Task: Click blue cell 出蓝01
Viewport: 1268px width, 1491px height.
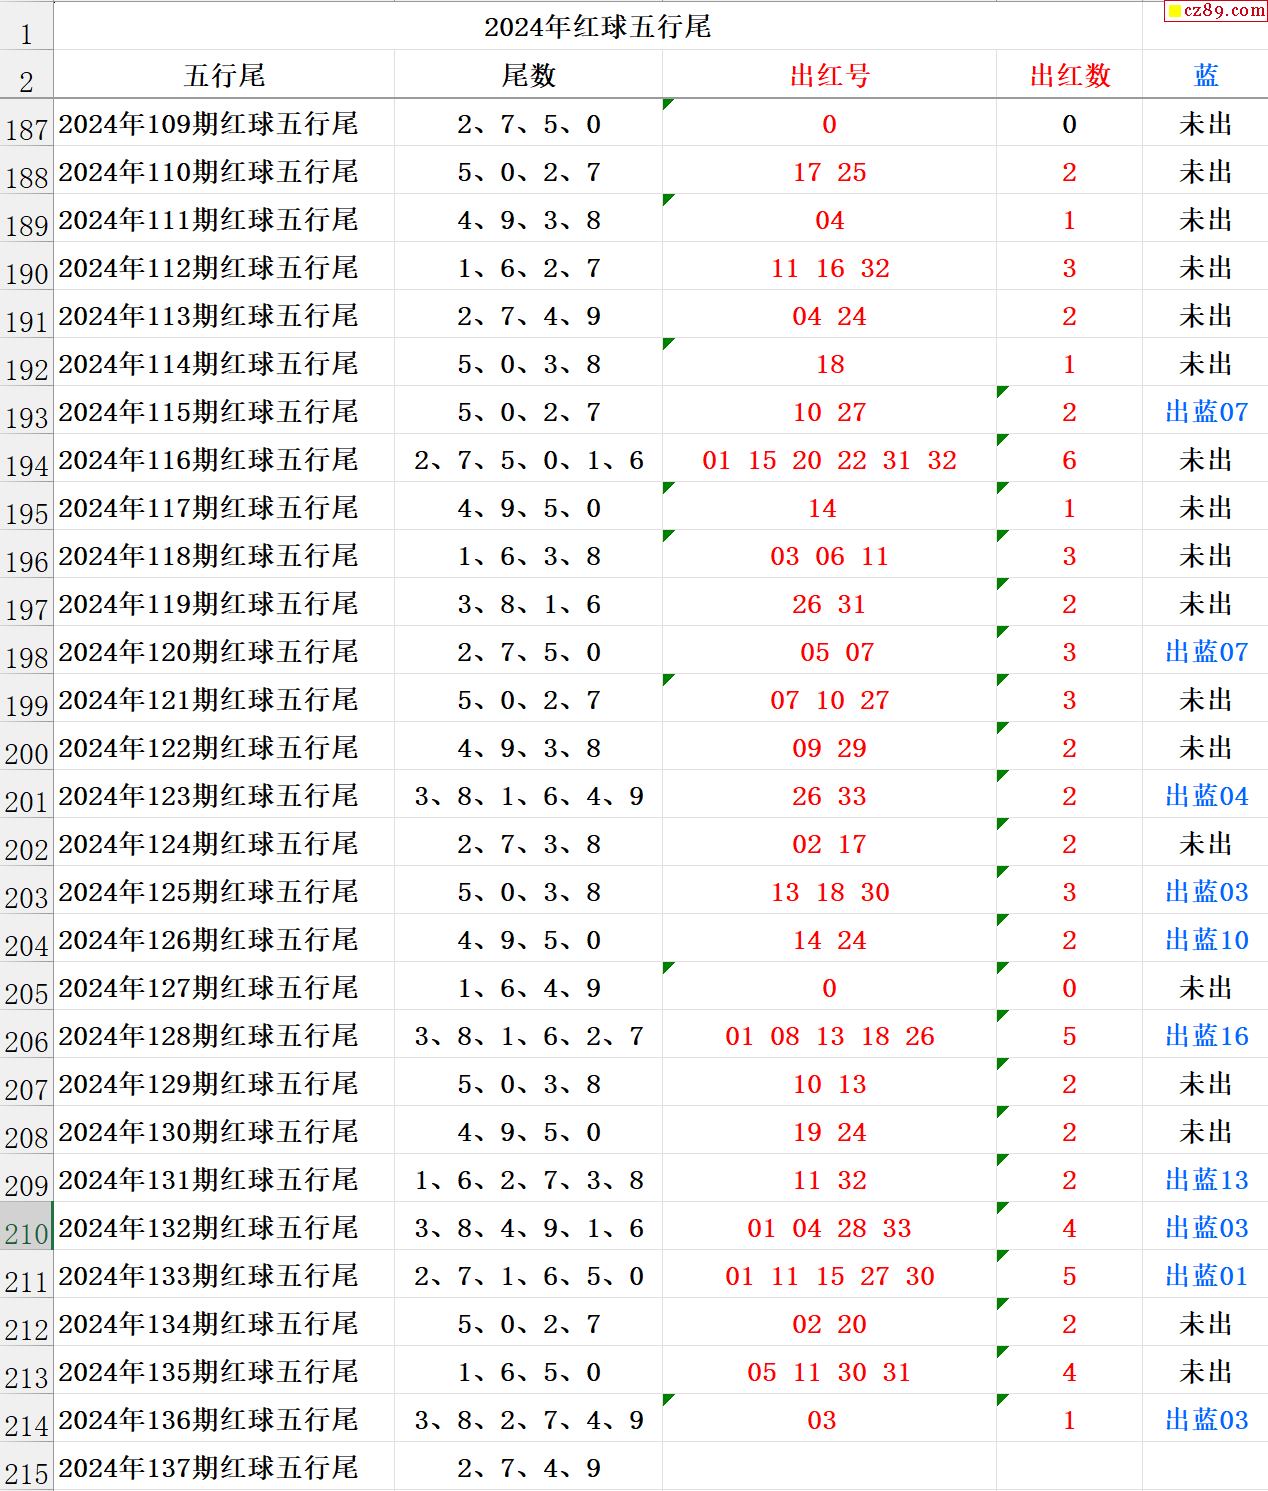Action: click(1206, 1276)
